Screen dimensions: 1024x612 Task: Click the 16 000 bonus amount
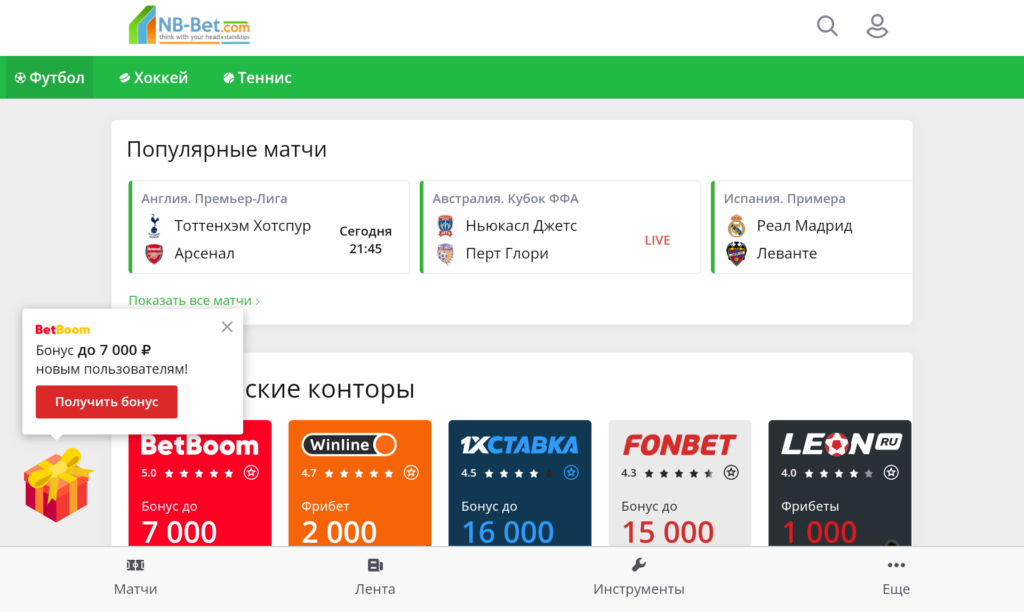[x=508, y=532]
